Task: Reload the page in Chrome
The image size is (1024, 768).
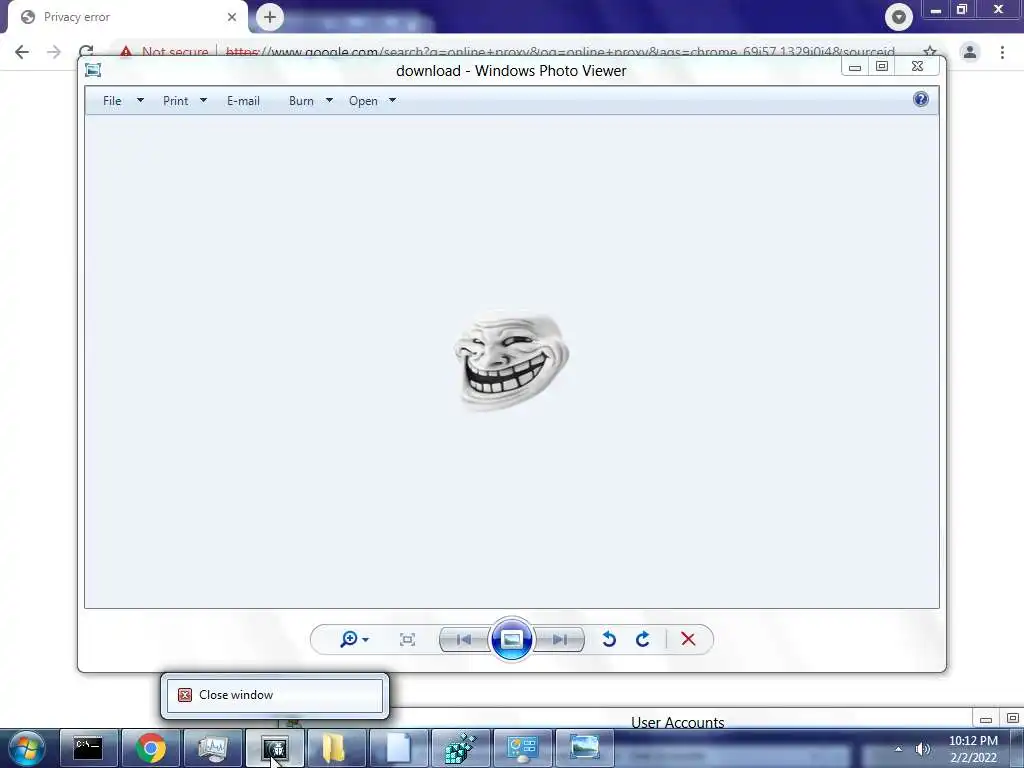Action: [86, 51]
